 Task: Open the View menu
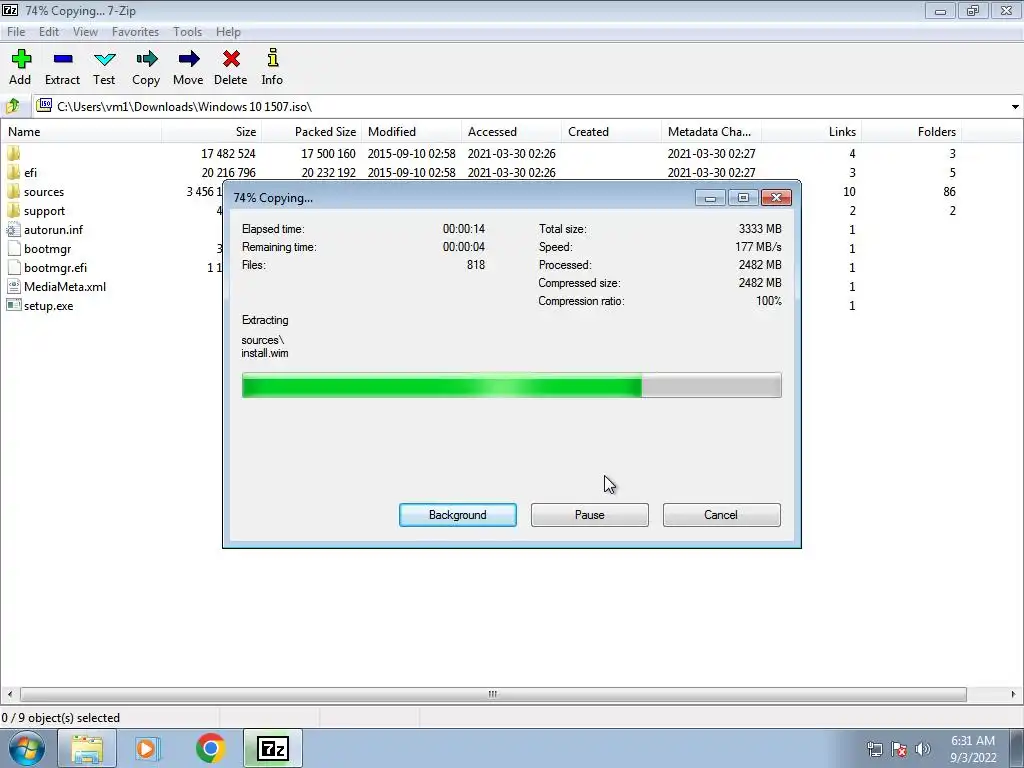coord(85,31)
